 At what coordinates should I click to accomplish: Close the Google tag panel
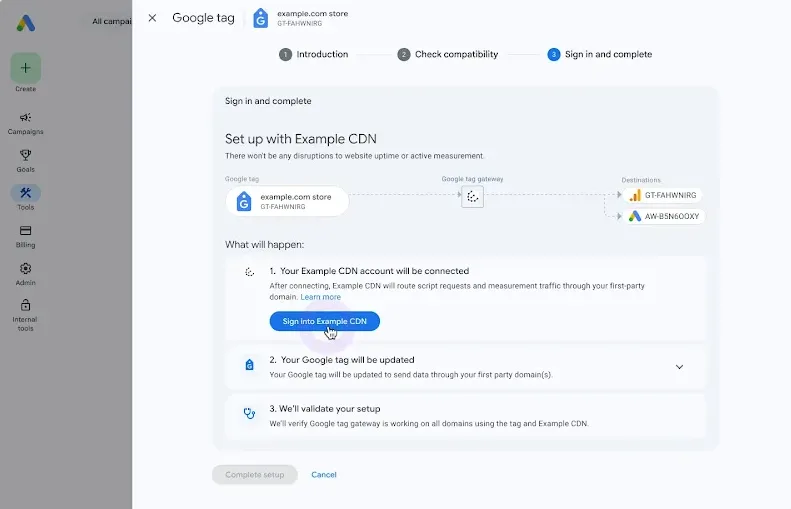(152, 18)
